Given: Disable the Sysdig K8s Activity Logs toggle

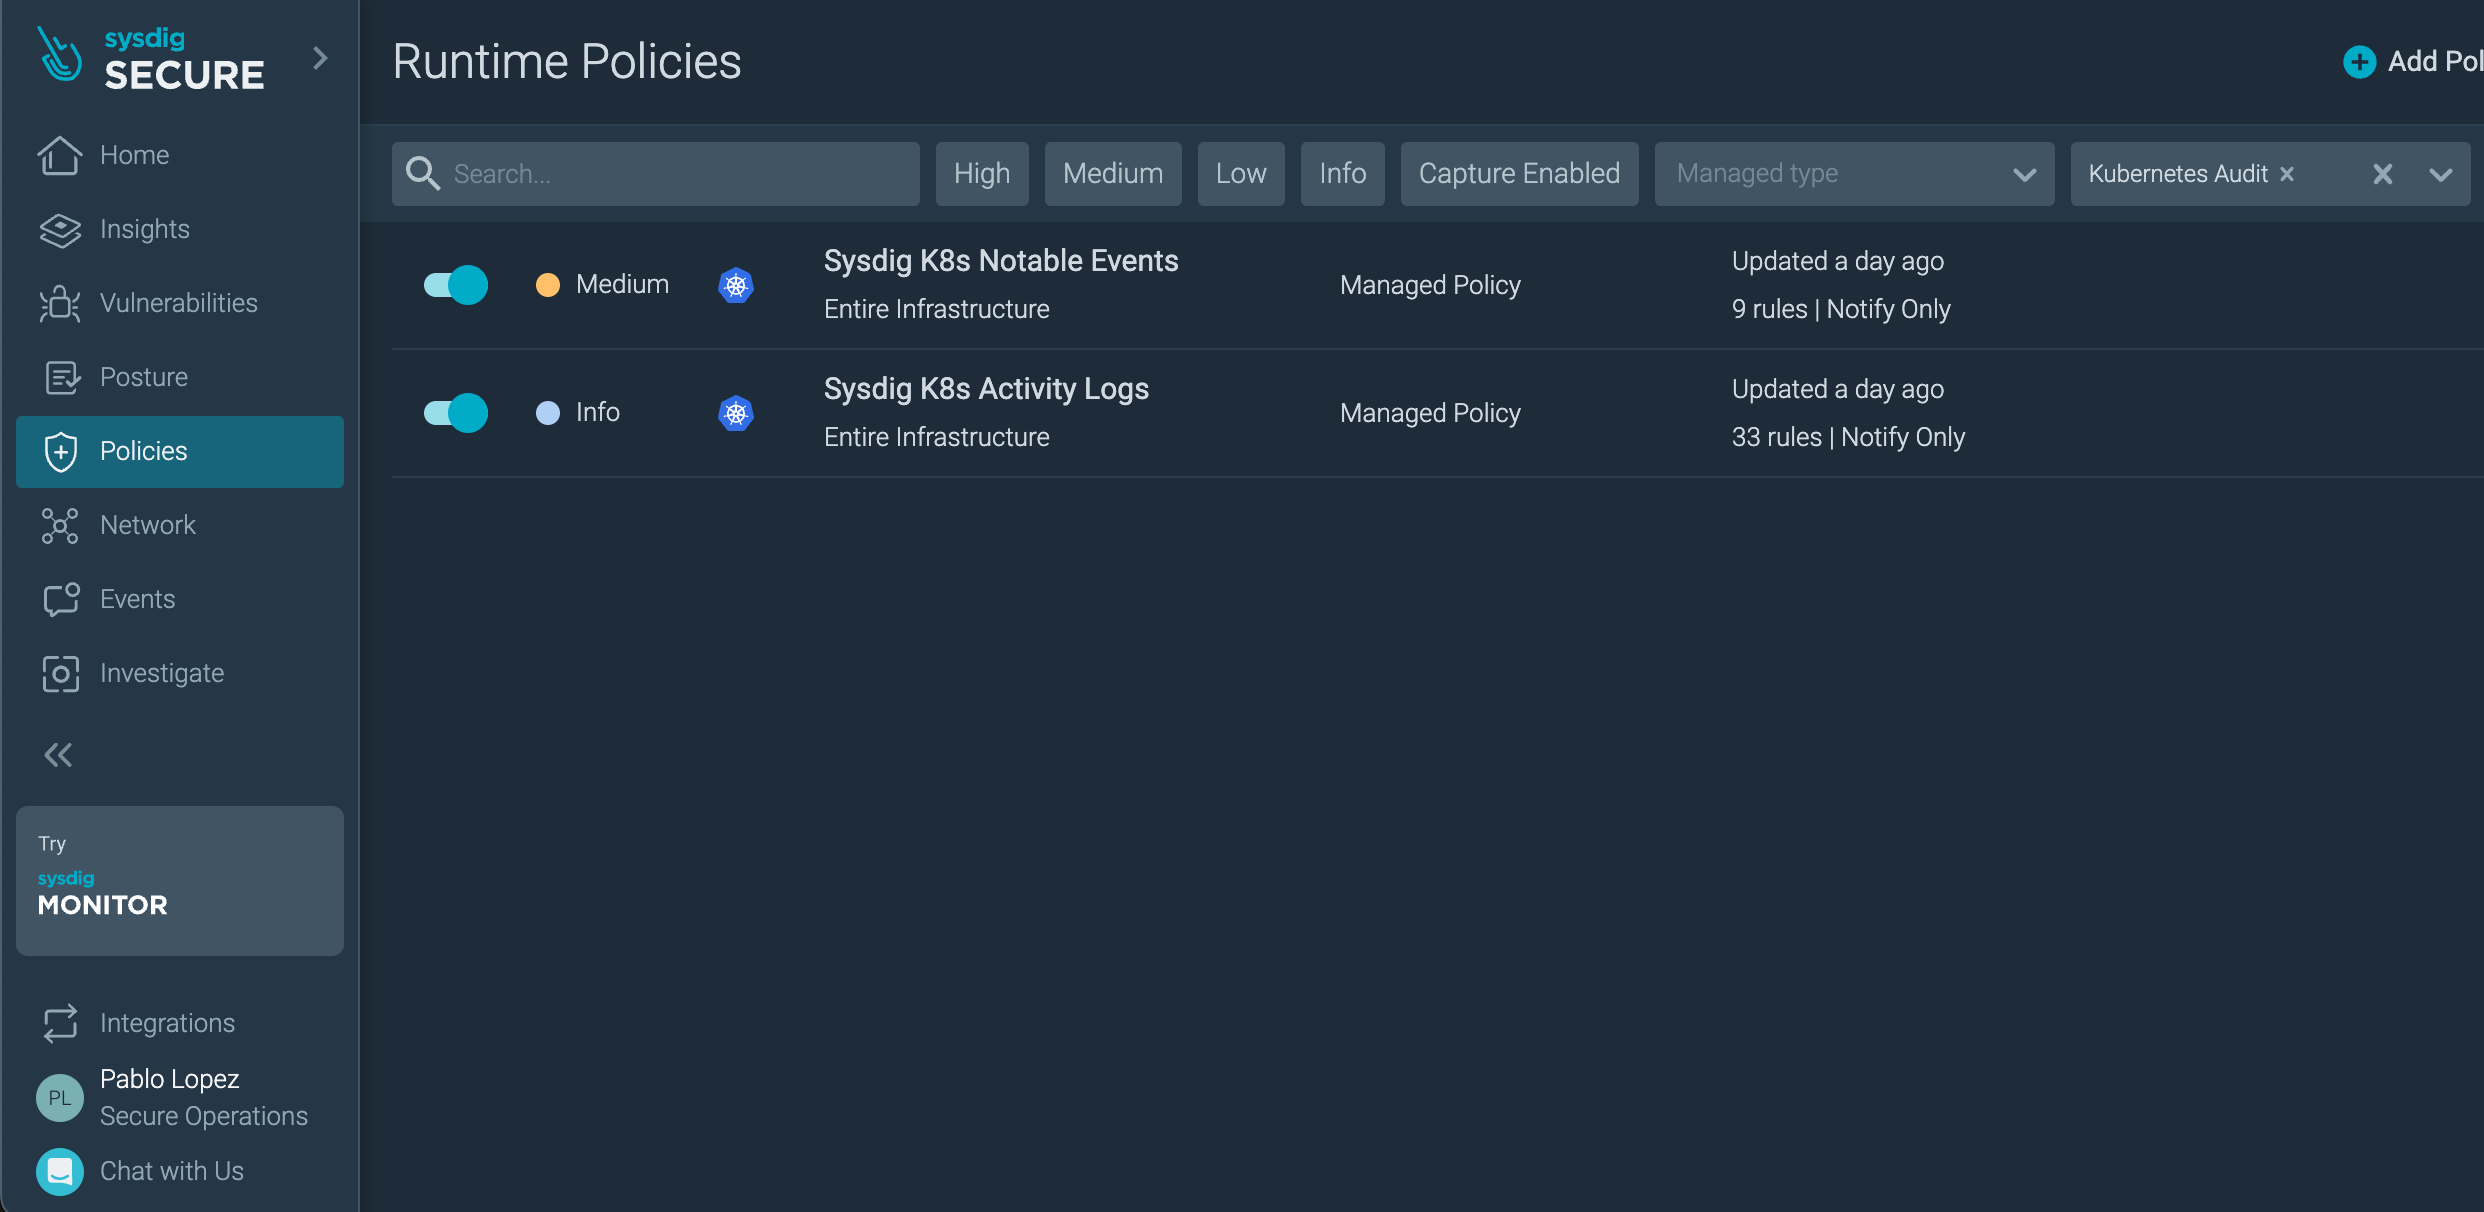Looking at the screenshot, I should (455, 413).
